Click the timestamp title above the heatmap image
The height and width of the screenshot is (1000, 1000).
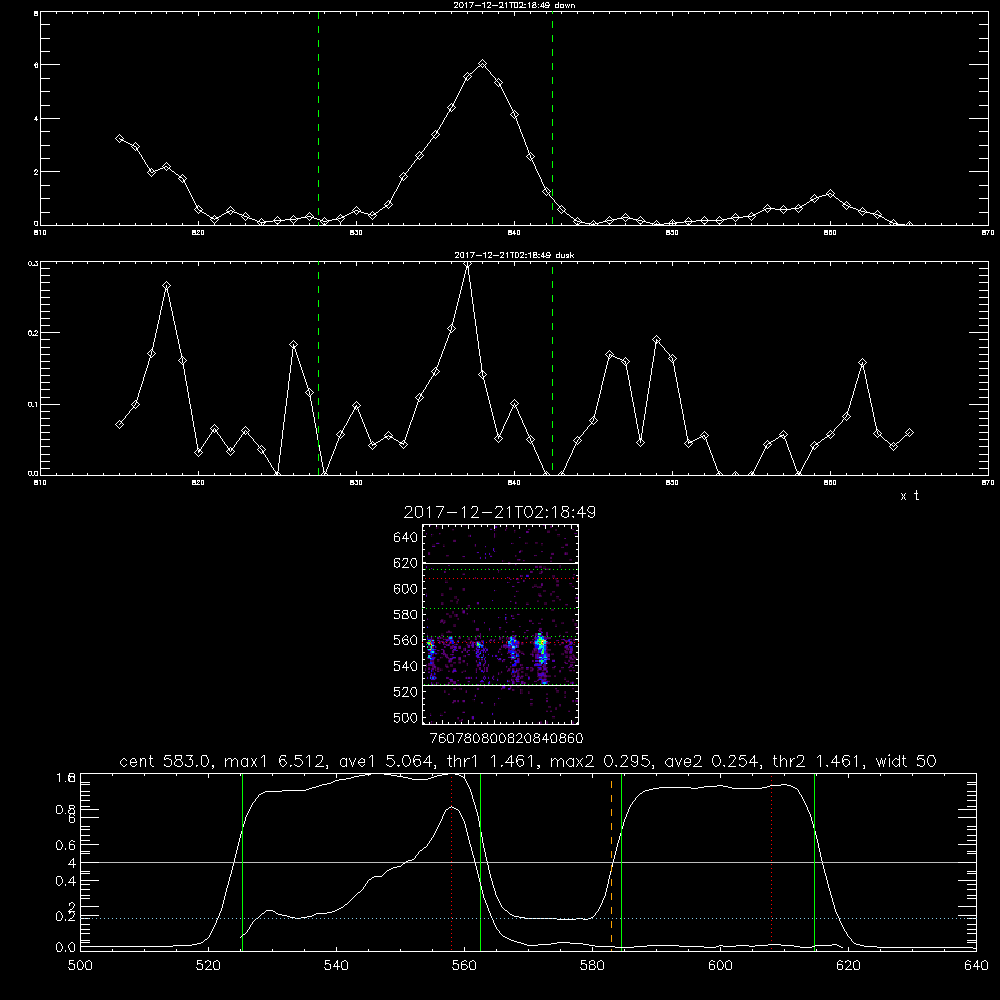(499, 512)
